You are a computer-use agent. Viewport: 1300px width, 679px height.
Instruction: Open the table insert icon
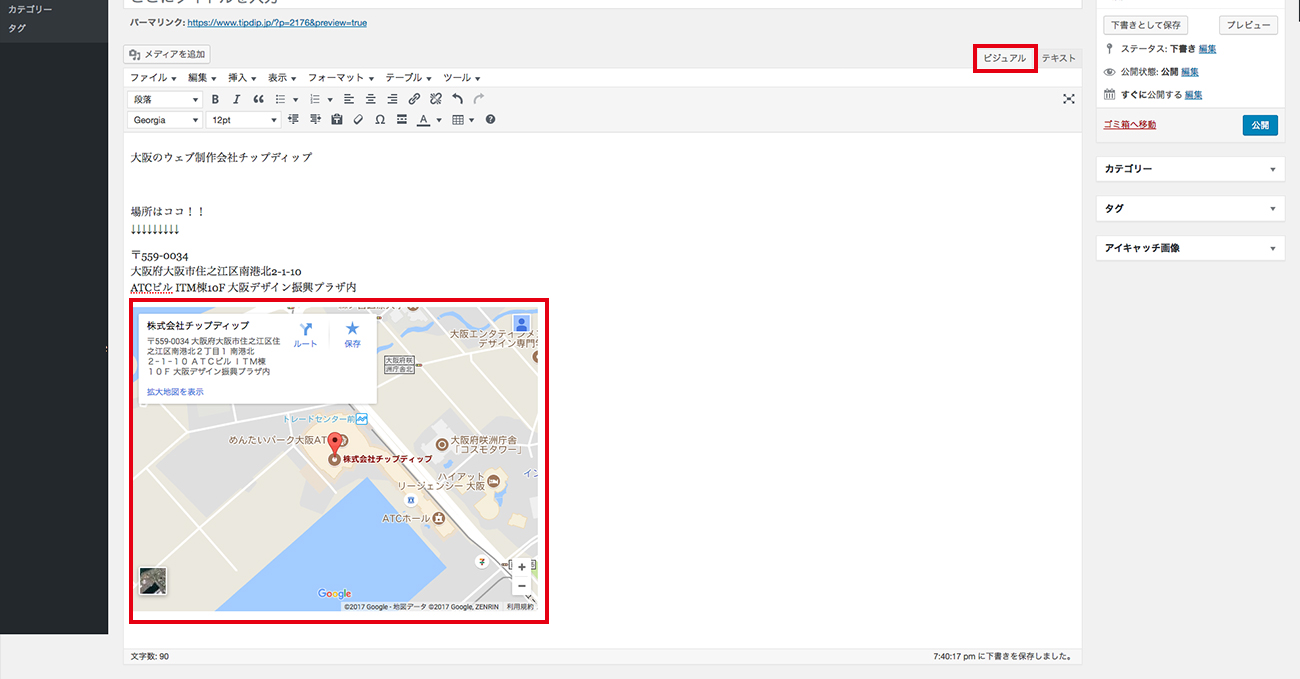point(458,119)
